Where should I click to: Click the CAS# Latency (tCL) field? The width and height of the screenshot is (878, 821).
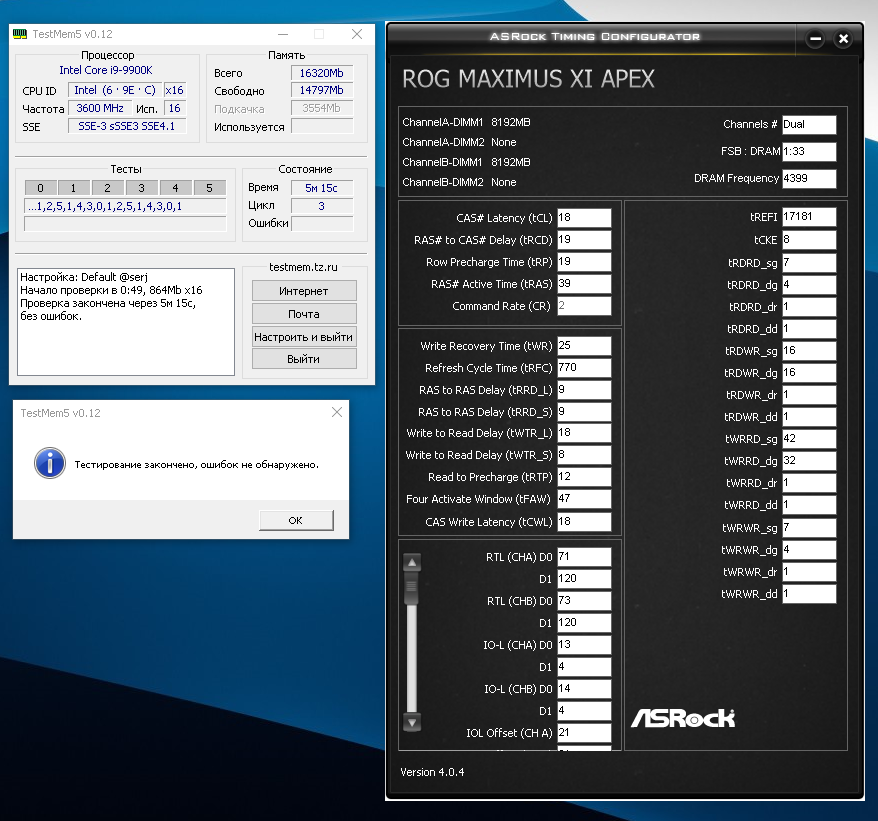pos(584,218)
